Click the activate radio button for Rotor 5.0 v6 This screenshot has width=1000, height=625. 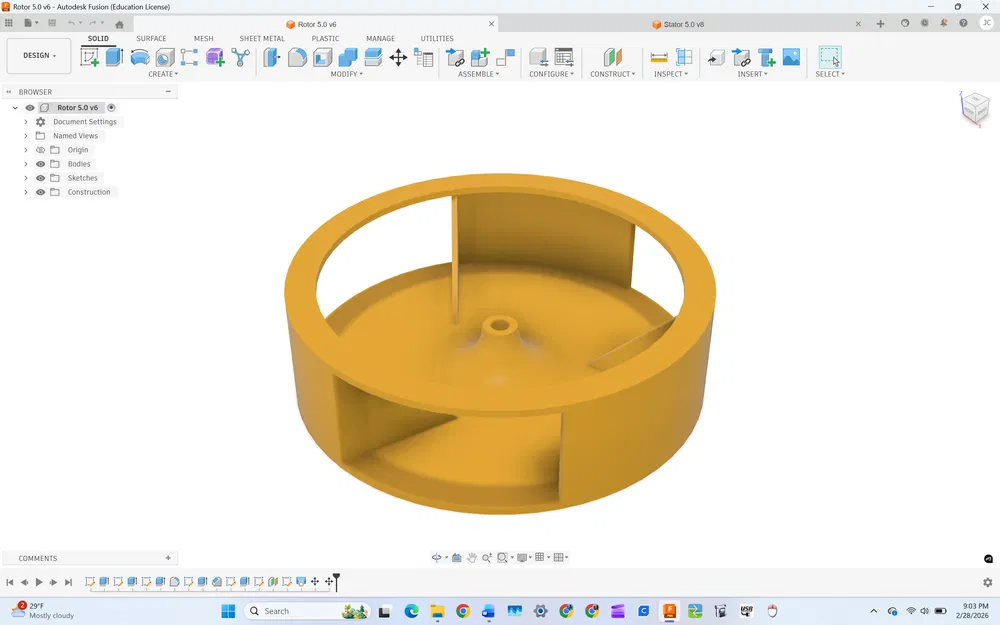[x=111, y=108]
